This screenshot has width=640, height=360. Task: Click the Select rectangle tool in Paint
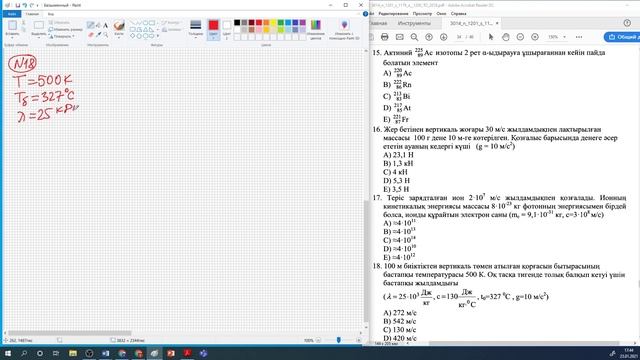pyautogui.click(x=39, y=28)
